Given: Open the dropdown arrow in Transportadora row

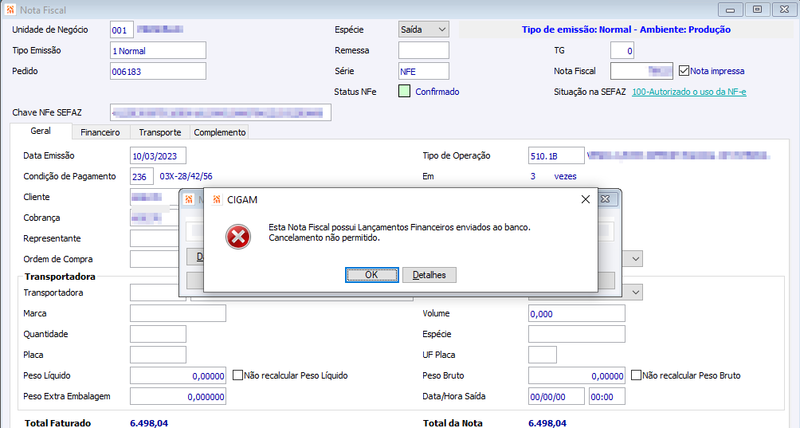Looking at the screenshot, I should pos(635,292).
